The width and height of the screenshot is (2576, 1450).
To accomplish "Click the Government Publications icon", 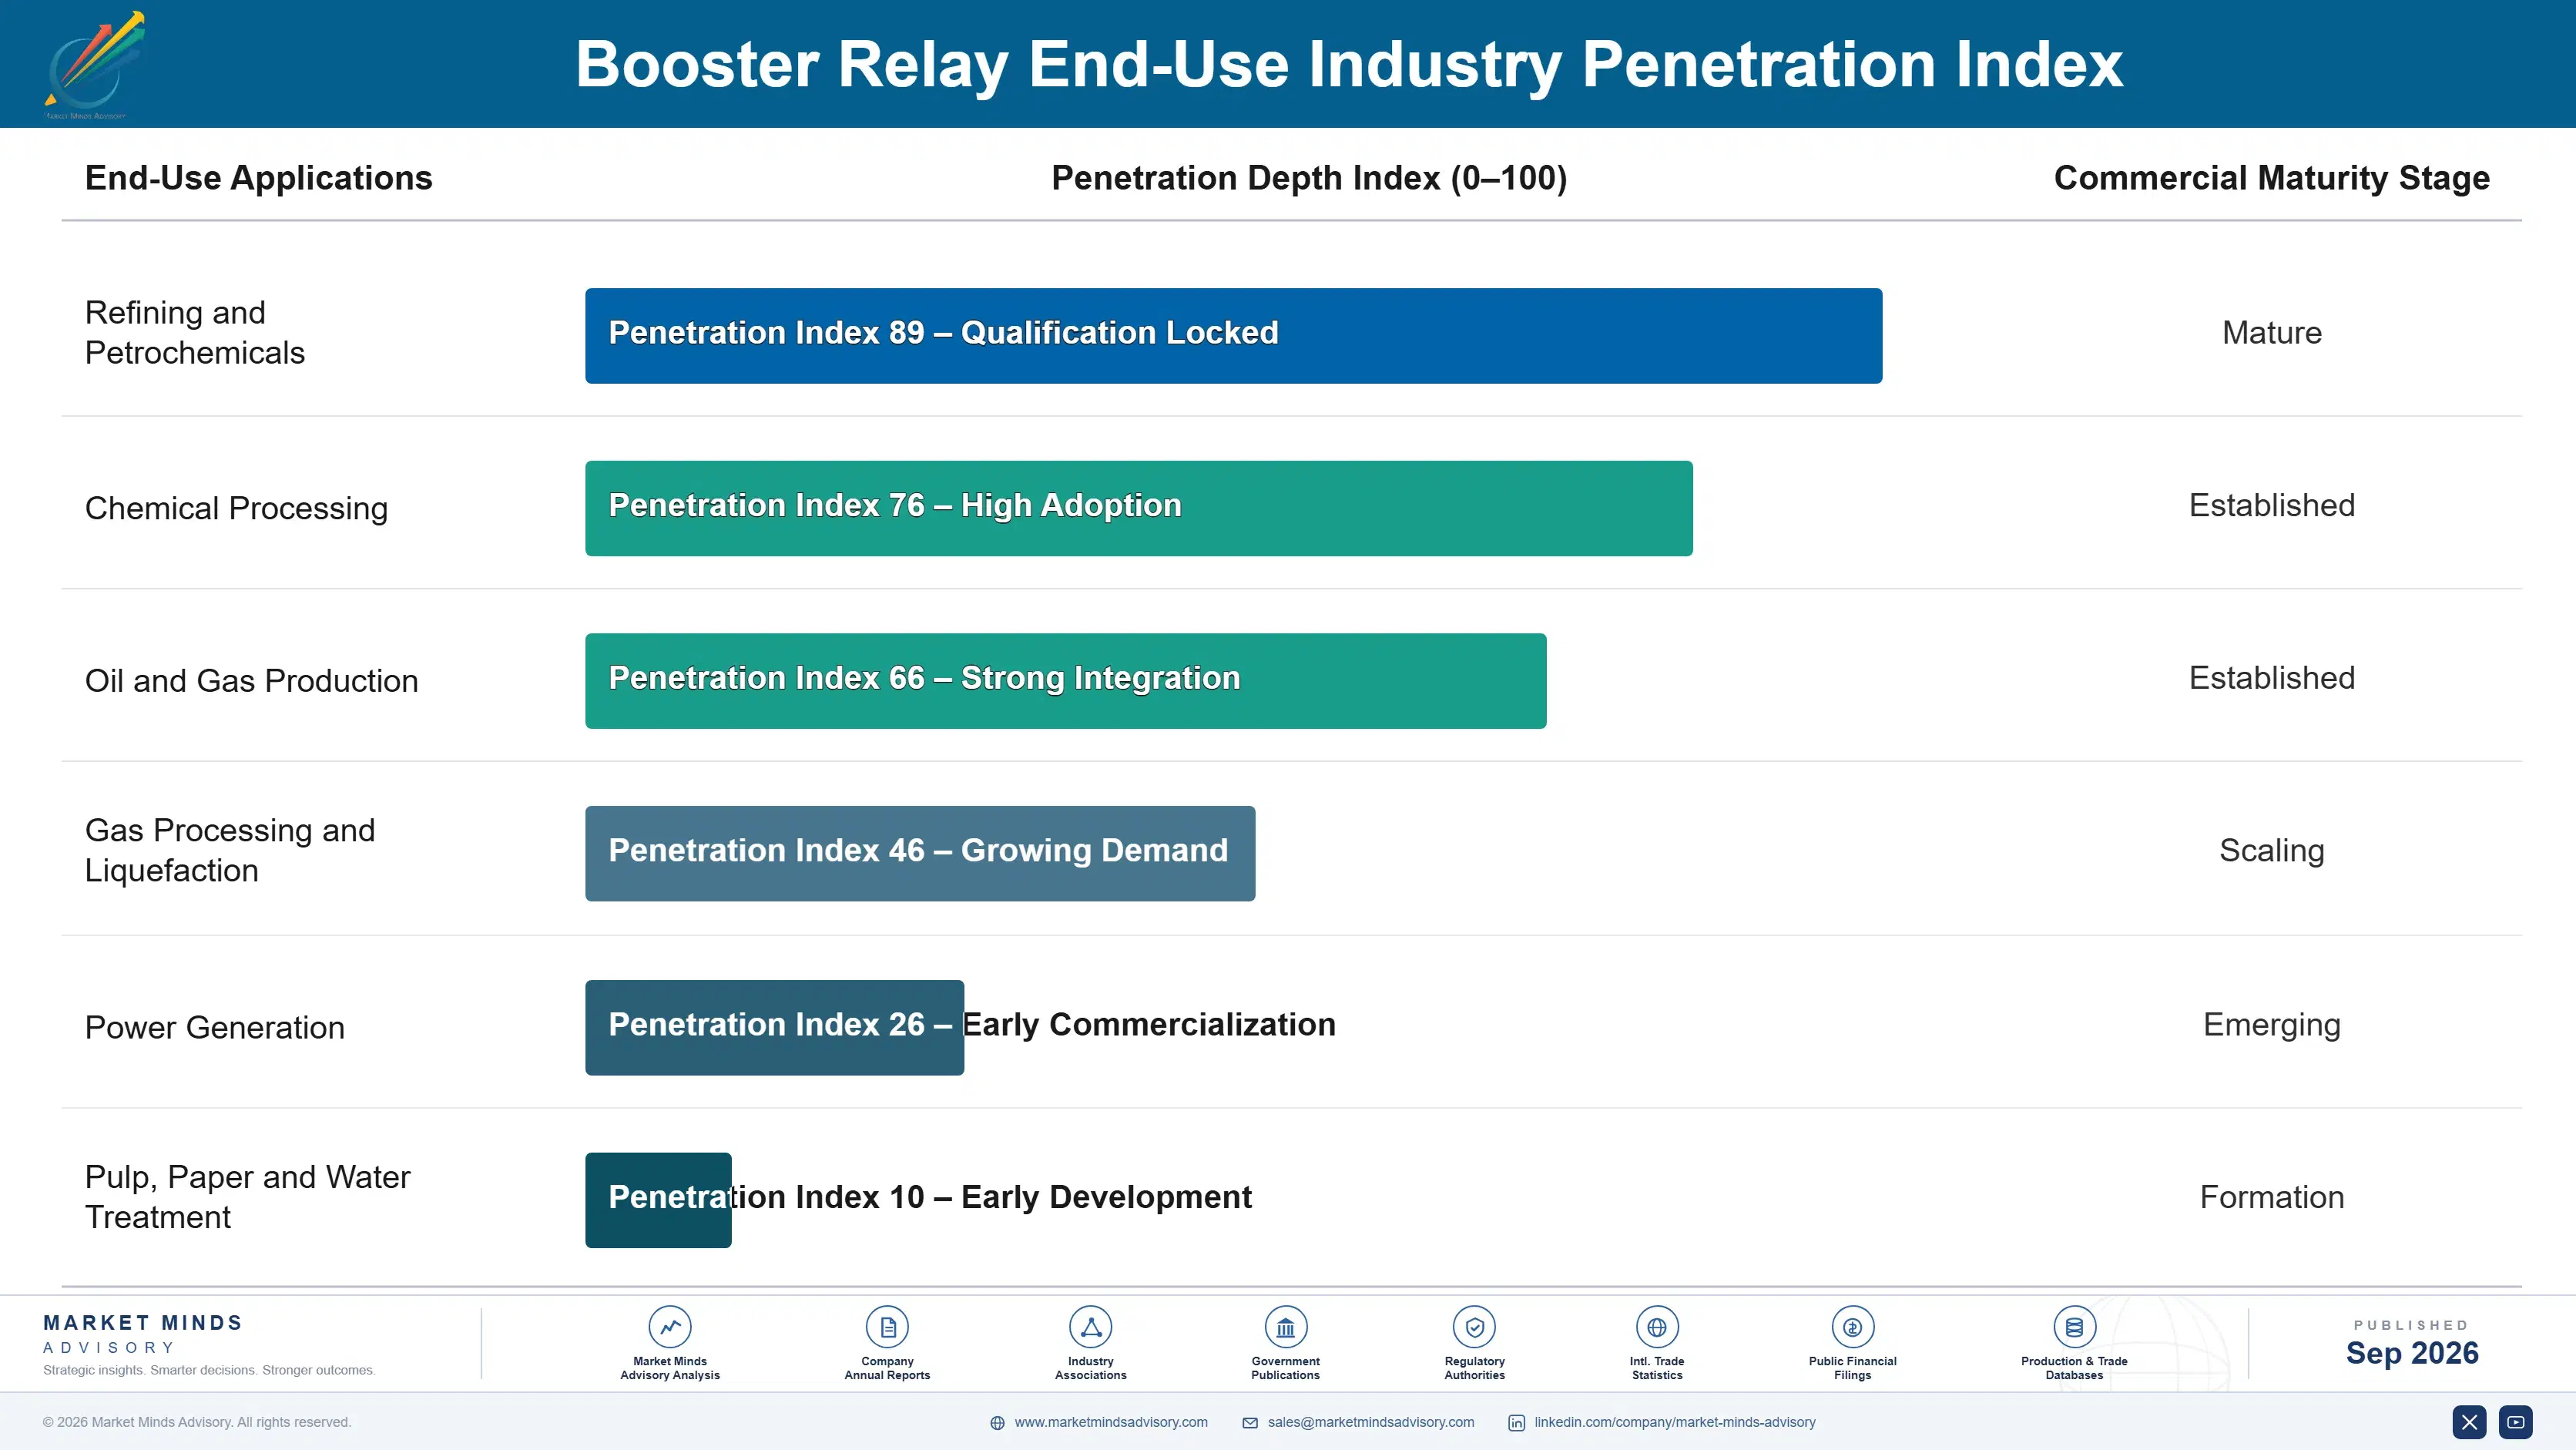I will [1285, 1327].
